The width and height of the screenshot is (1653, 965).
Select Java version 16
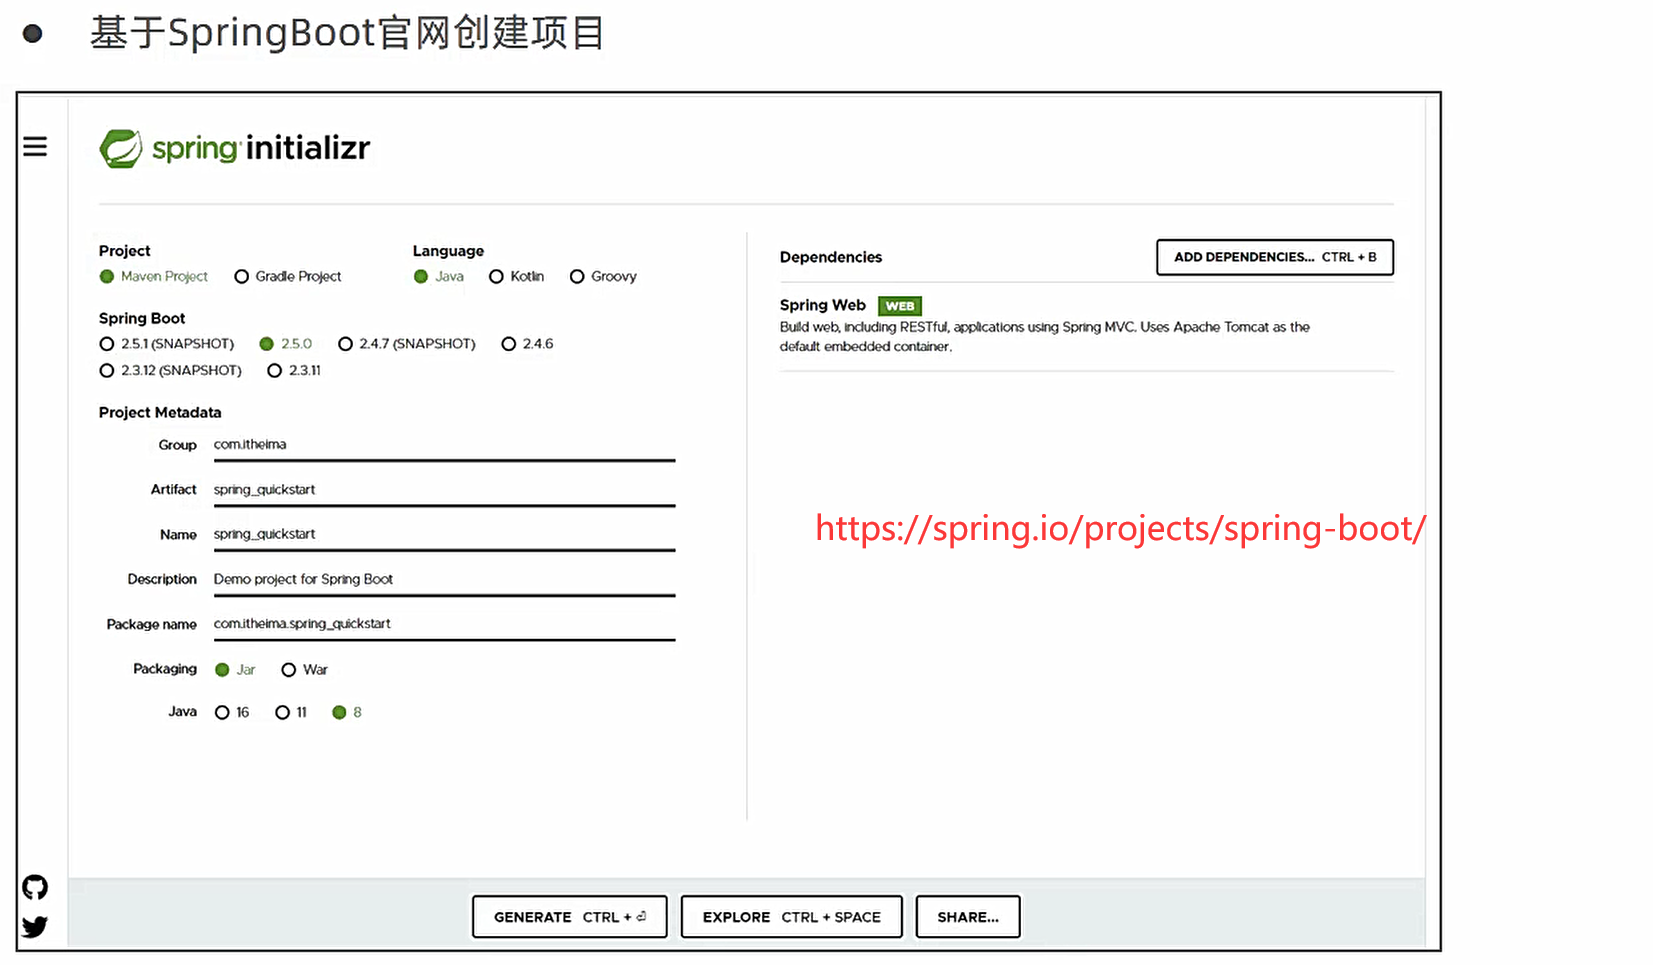222,713
